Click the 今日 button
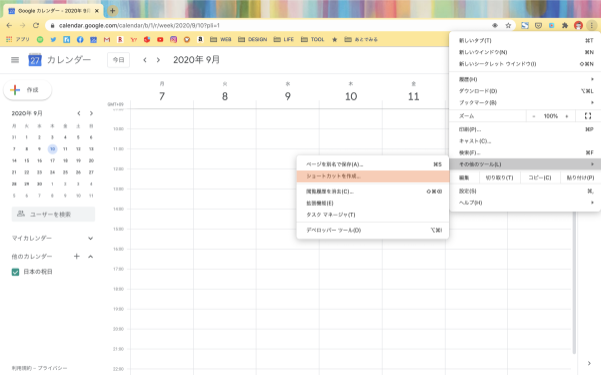601x375 pixels. pos(118,60)
